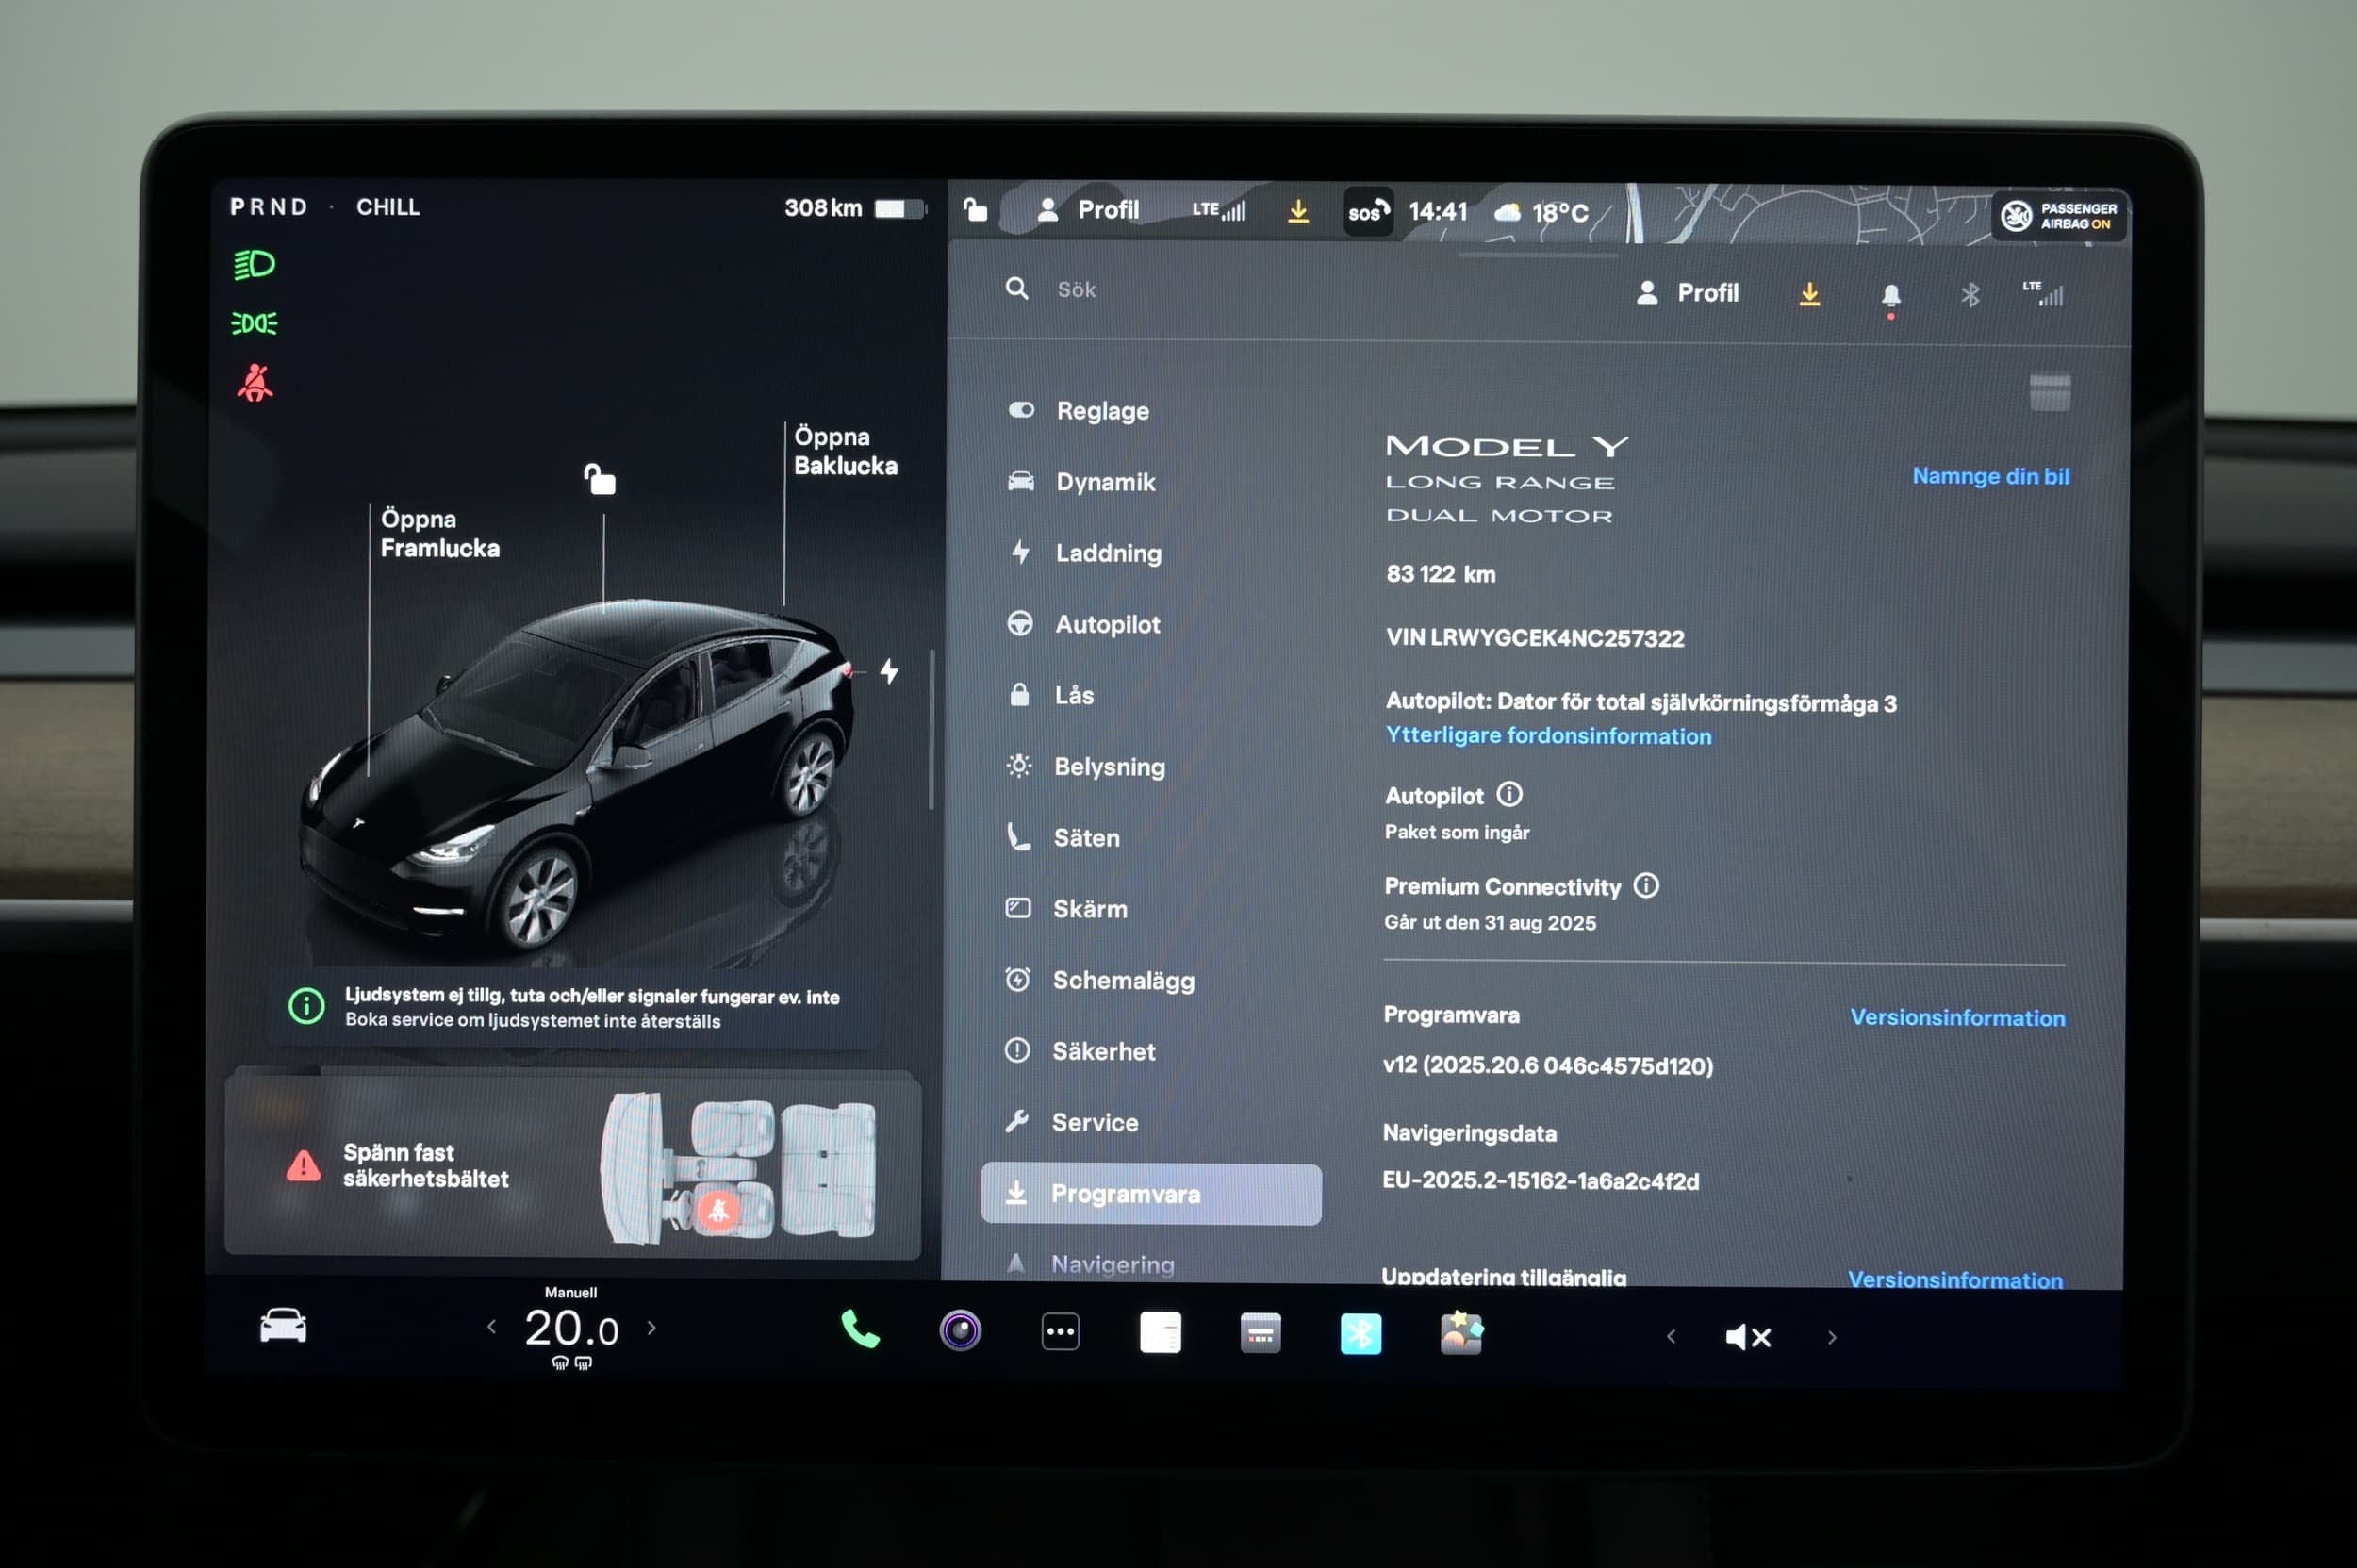The height and width of the screenshot is (1568, 2357).
Task: Tap Öppna Framlucka to open frunk
Action: point(439,533)
